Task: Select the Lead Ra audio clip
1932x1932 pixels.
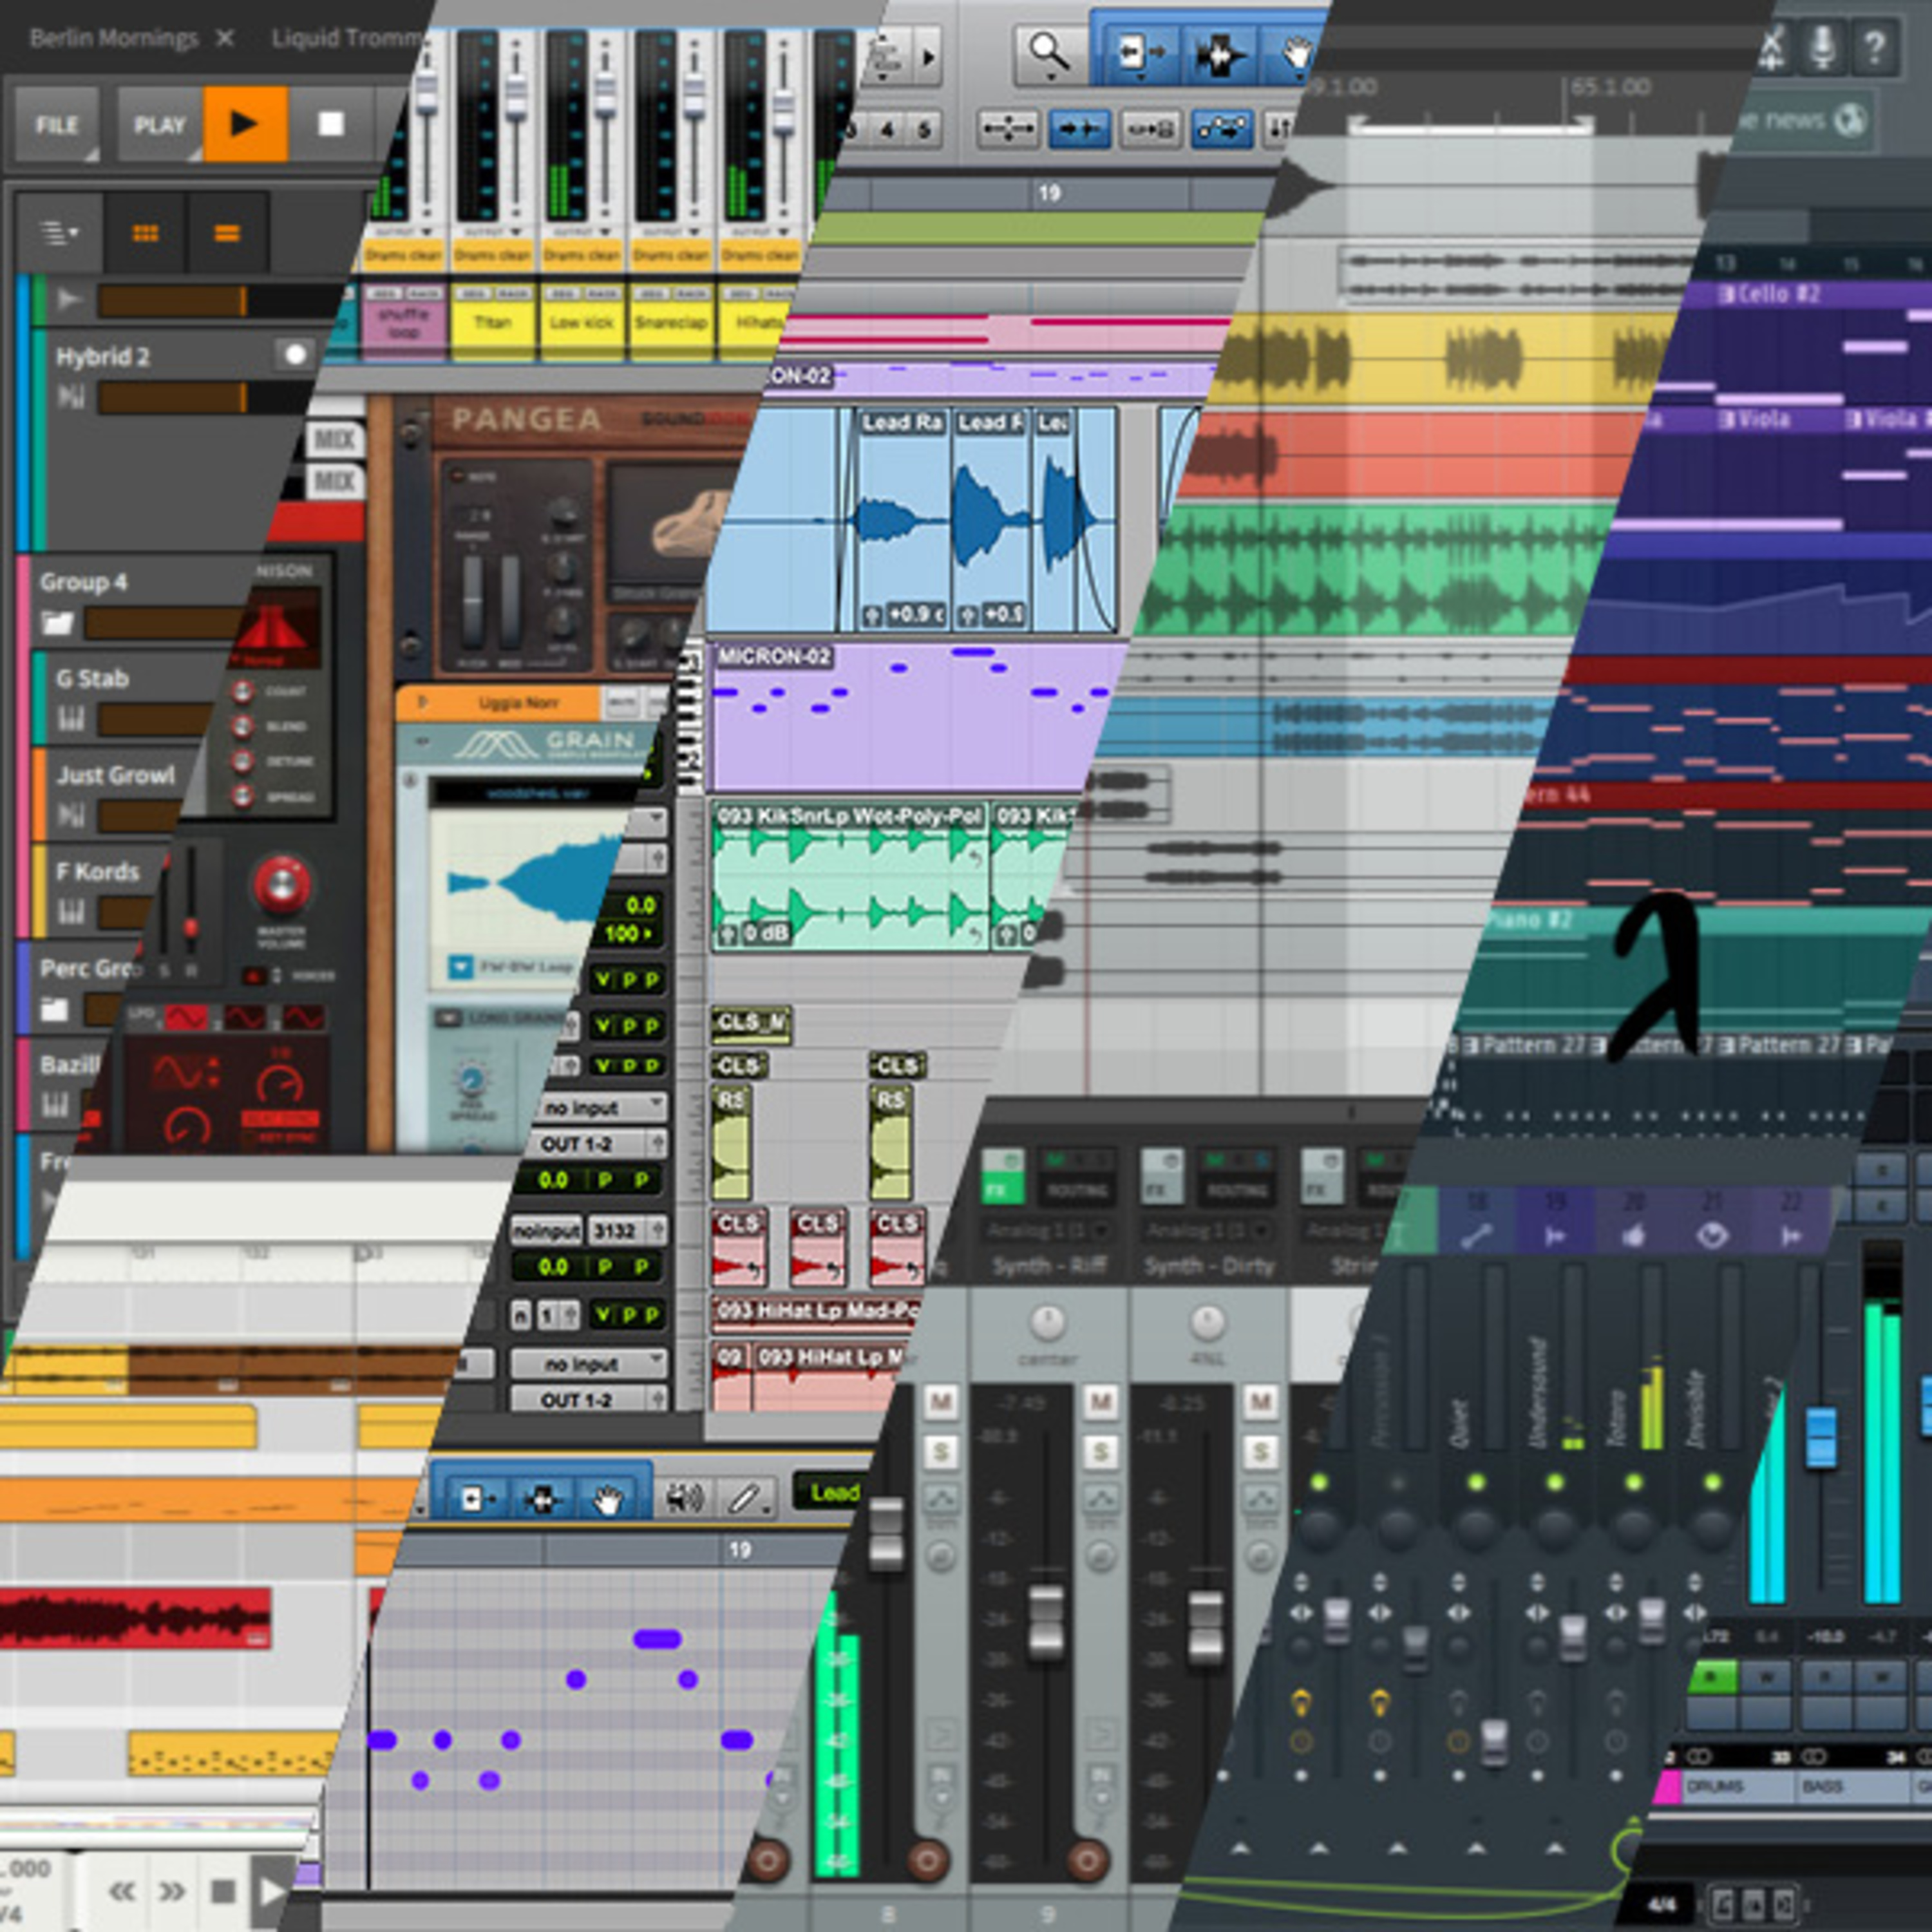Action: click(902, 520)
